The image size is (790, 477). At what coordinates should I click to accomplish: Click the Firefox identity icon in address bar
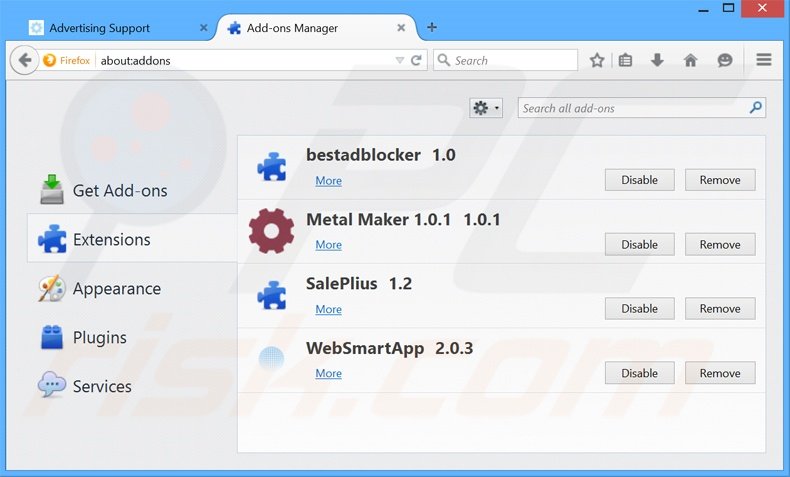(x=49, y=60)
